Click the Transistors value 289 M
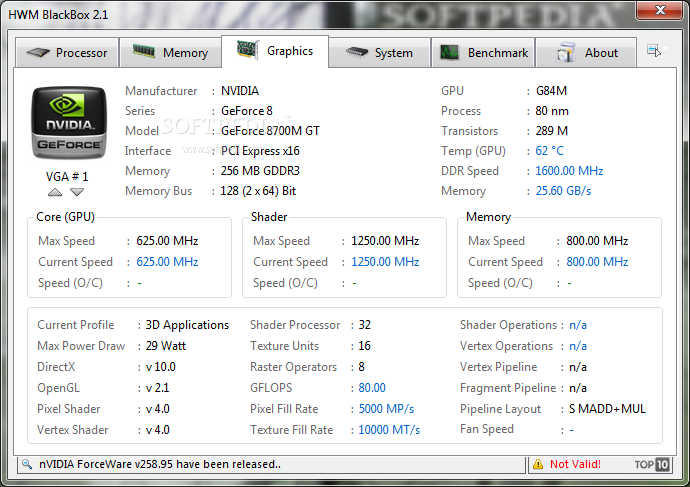 (x=551, y=131)
